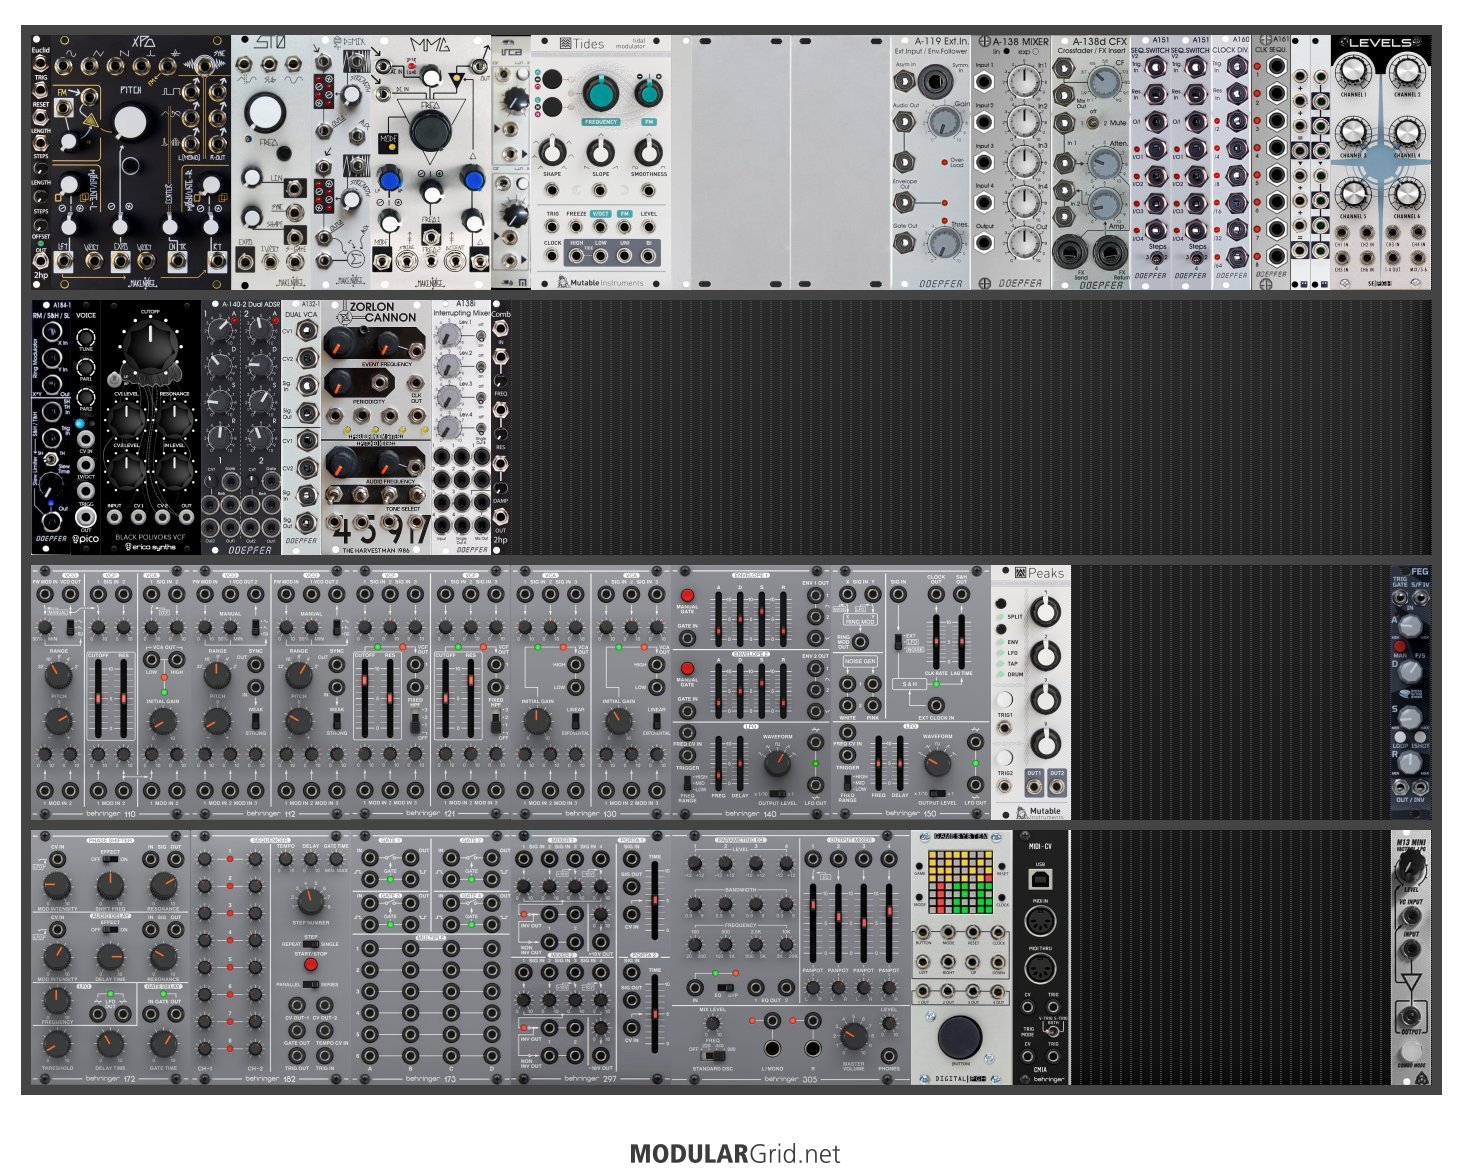The height and width of the screenshot is (1175, 1472).
Task: Toggle the EXT/LFO/NOISE switch on Behringer 150
Action: coord(897,642)
